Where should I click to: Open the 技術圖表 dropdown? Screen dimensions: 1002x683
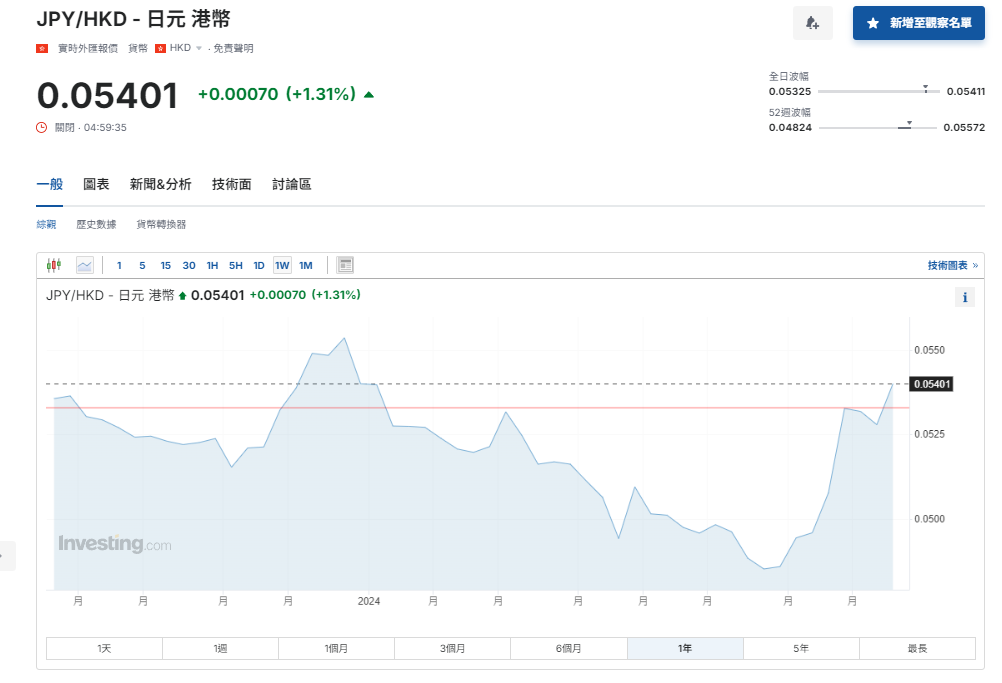[947, 264]
